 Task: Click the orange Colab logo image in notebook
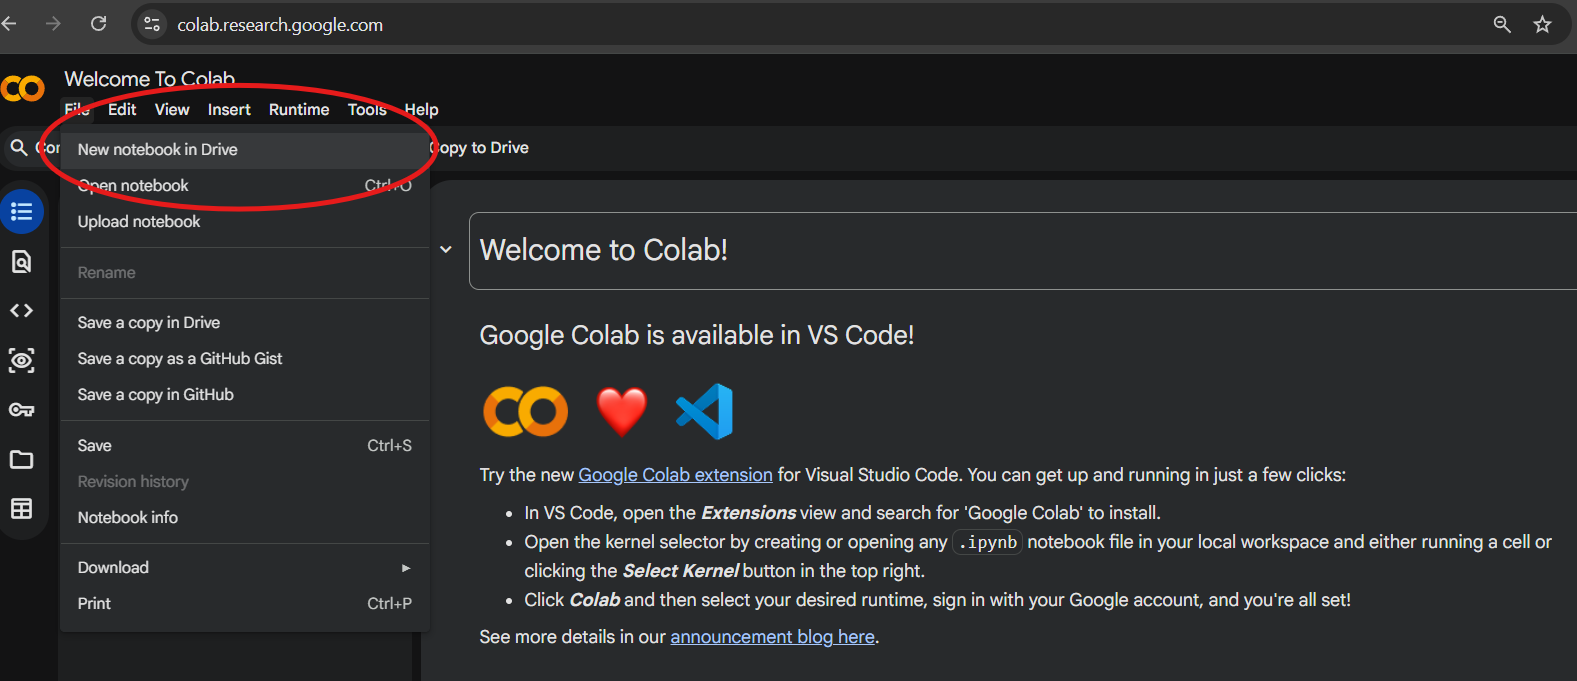525,412
